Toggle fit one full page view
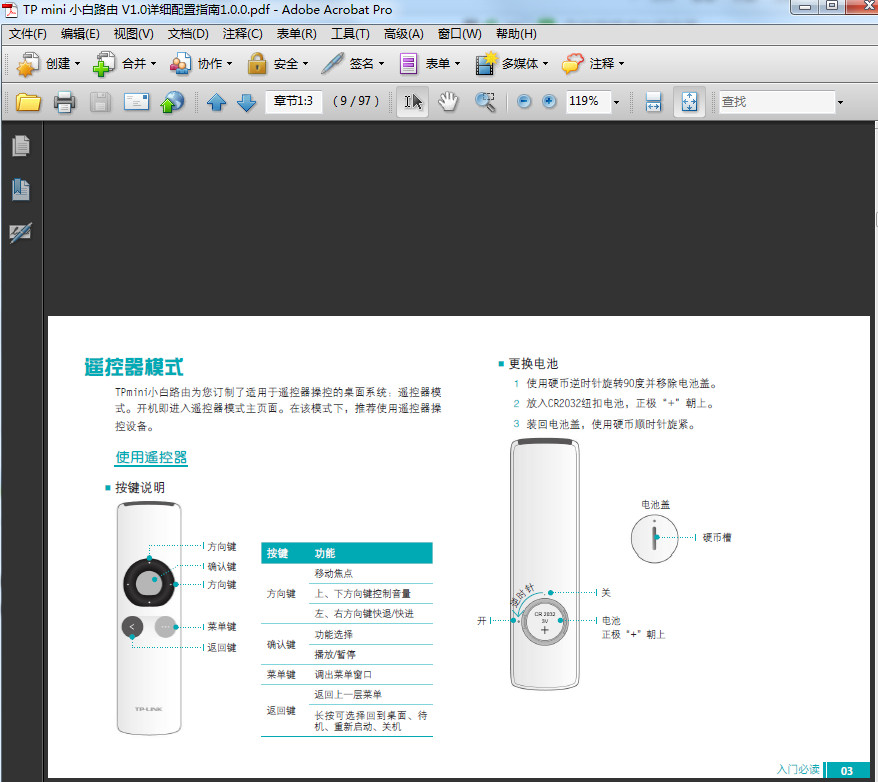The width and height of the screenshot is (878, 782). (689, 102)
